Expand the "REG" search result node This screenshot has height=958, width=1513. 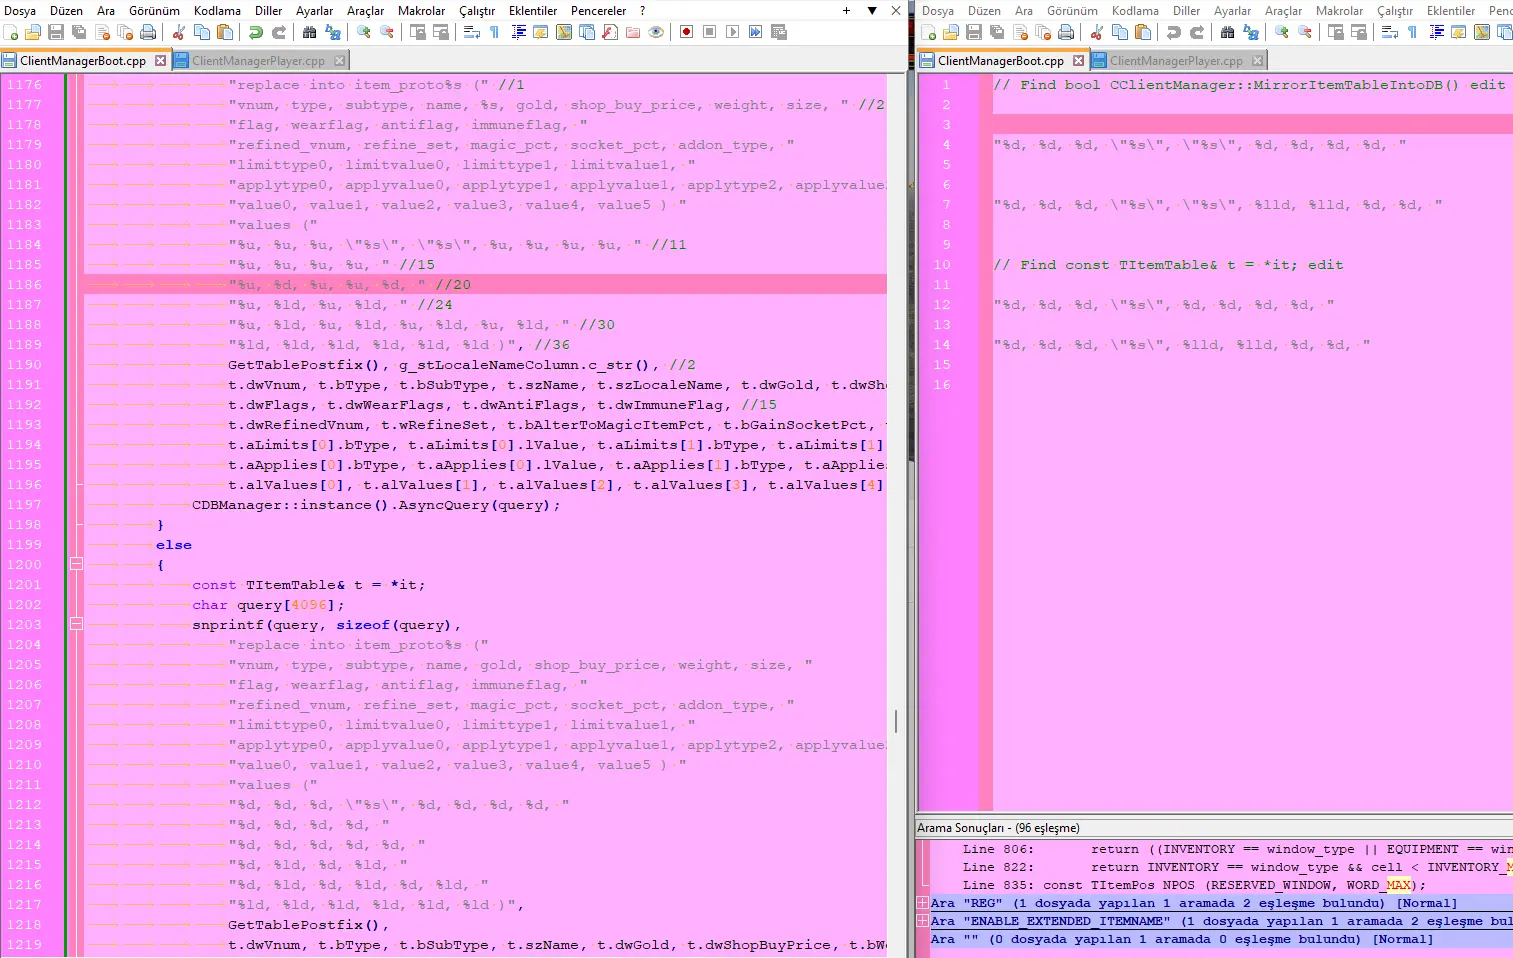923,903
